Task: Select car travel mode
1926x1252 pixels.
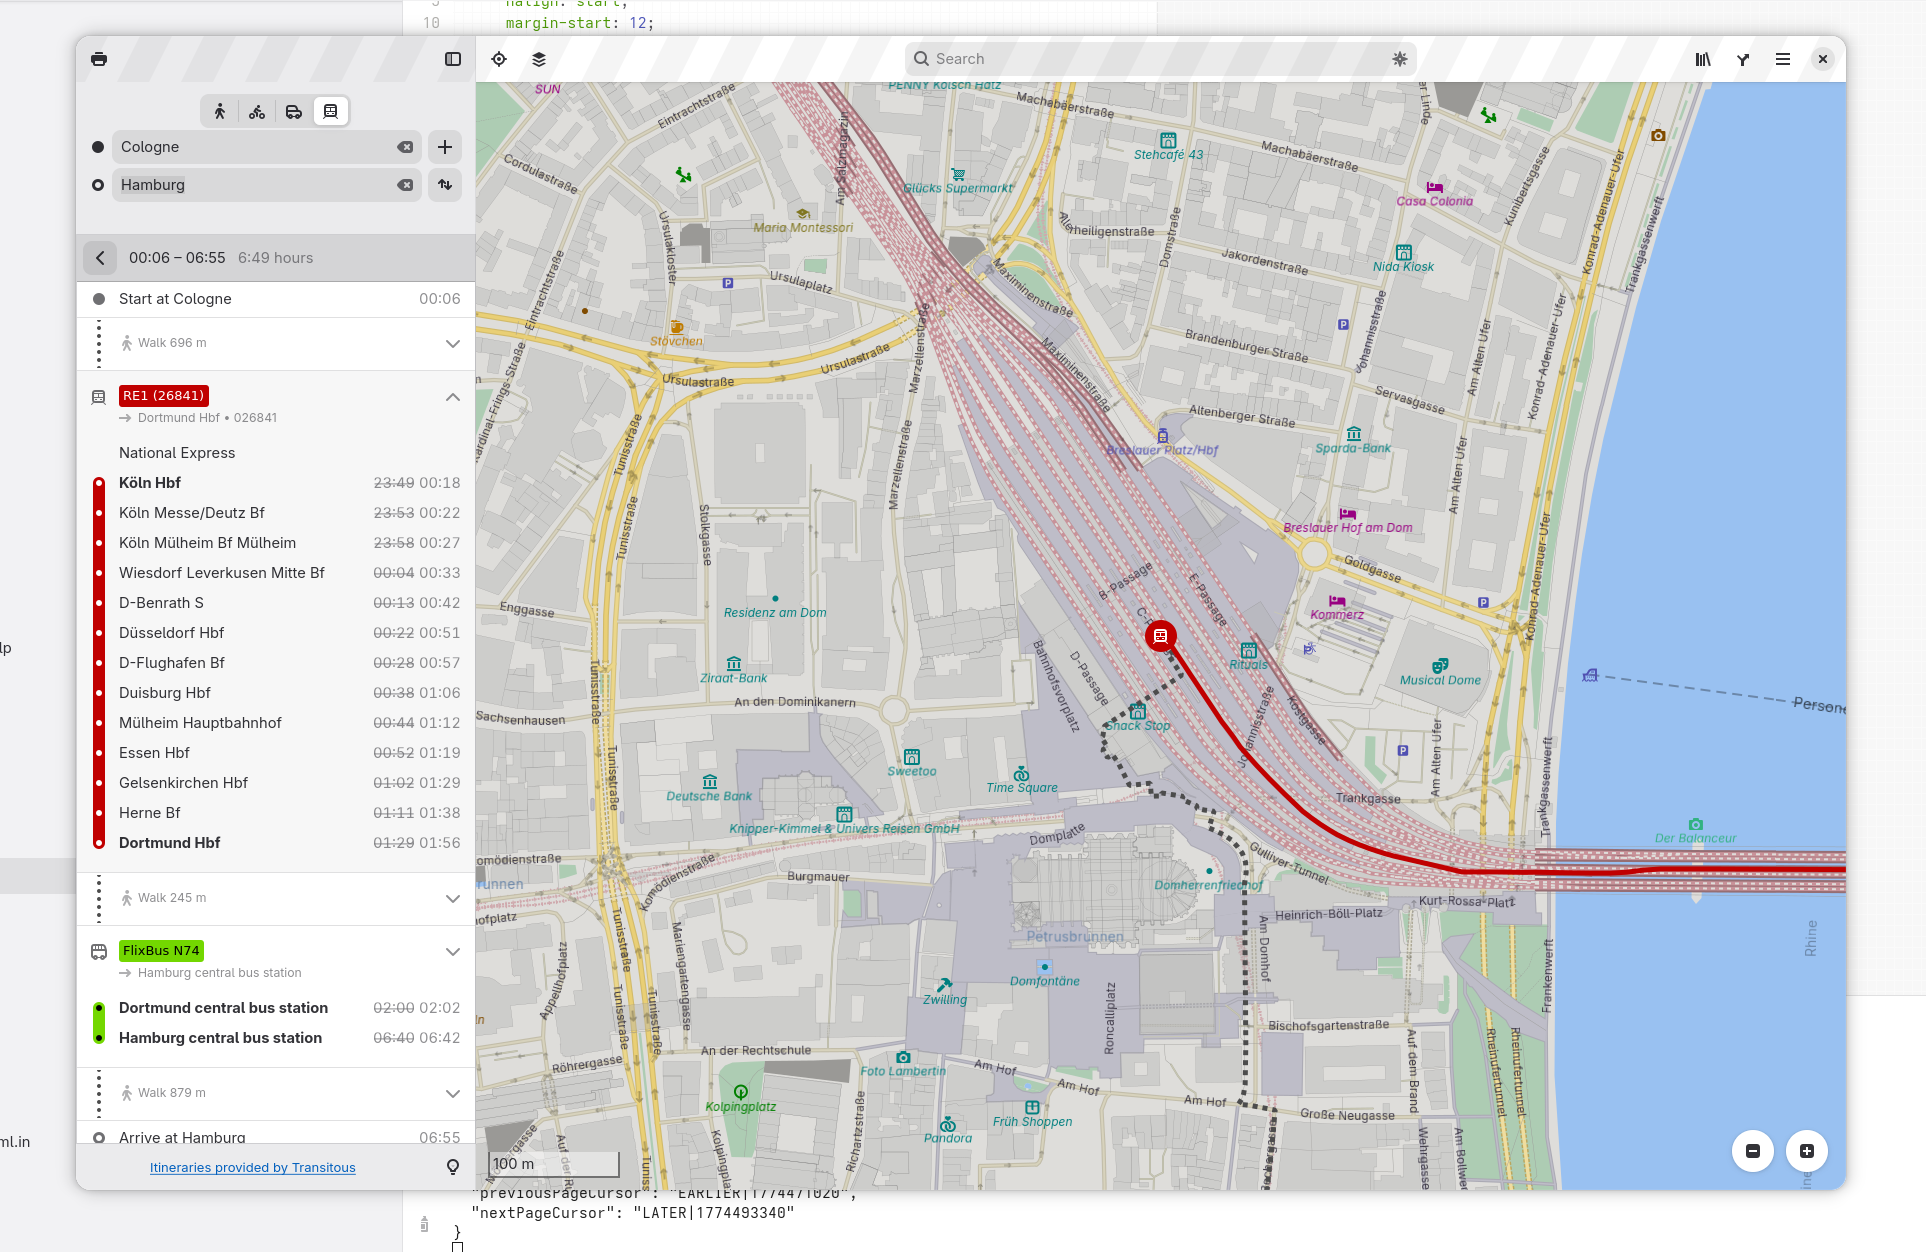Action: point(294,111)
